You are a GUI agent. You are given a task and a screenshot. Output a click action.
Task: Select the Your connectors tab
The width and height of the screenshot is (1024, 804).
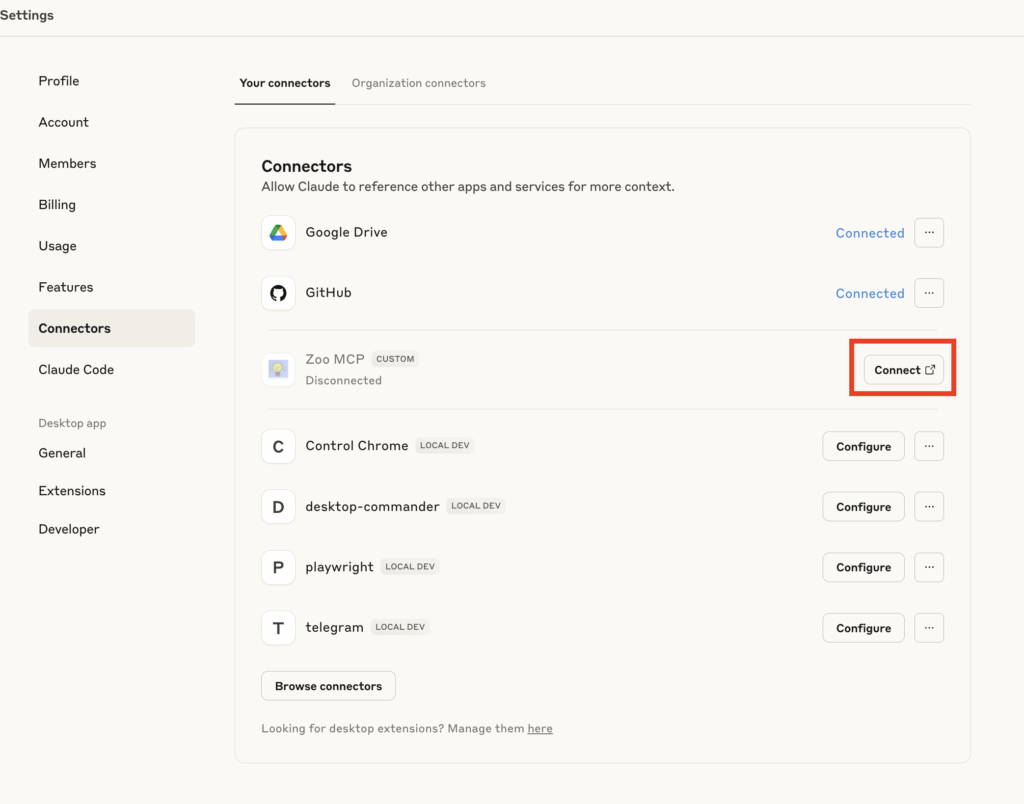click(284, 83)
